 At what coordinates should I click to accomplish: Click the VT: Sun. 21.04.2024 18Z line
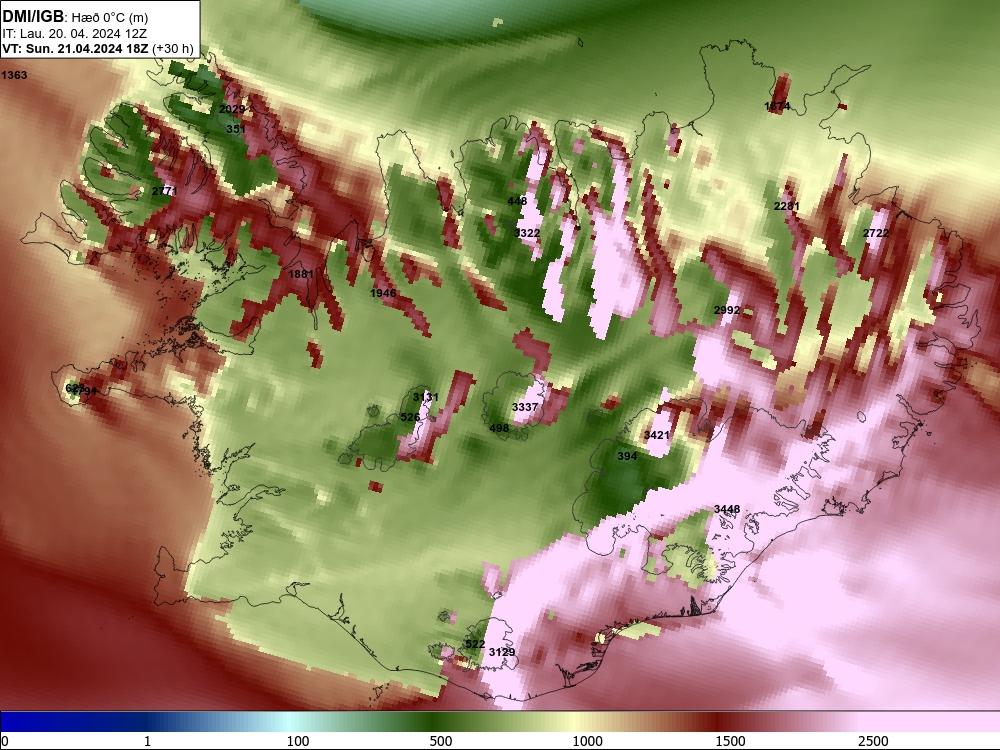[x=75, y=48]
